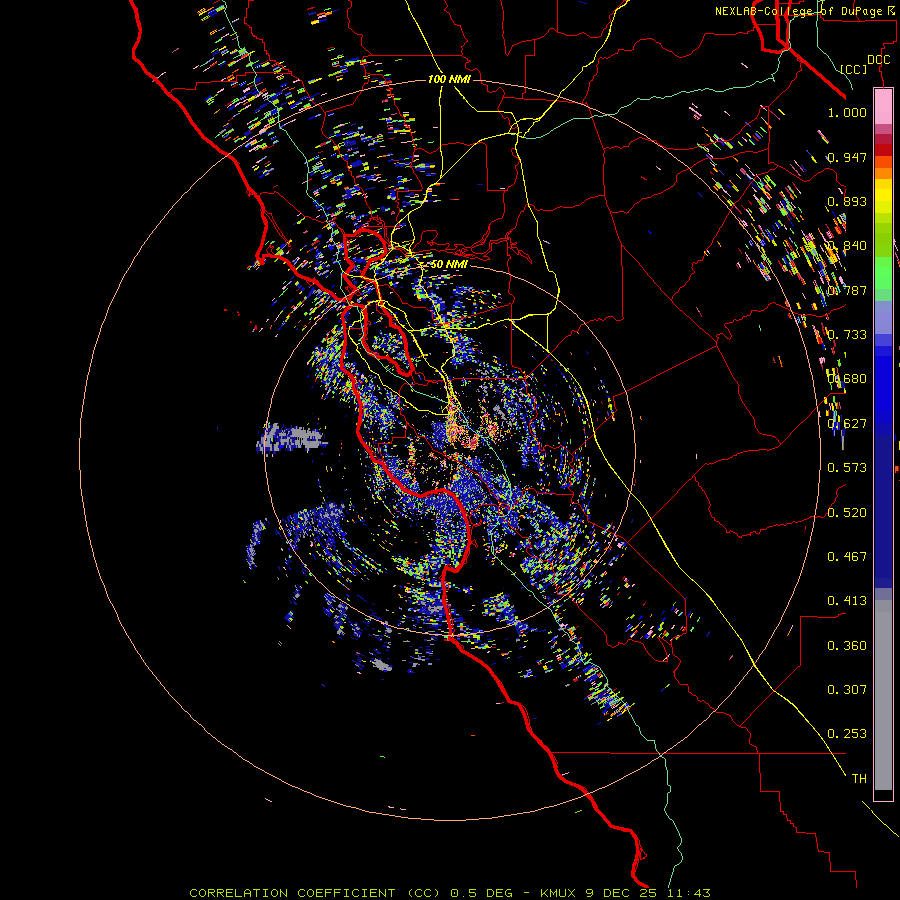The width and height of the screenshot is (900, 900).
Task: Click the DCC label above the color bar
Action: click(x=878, y=60)
